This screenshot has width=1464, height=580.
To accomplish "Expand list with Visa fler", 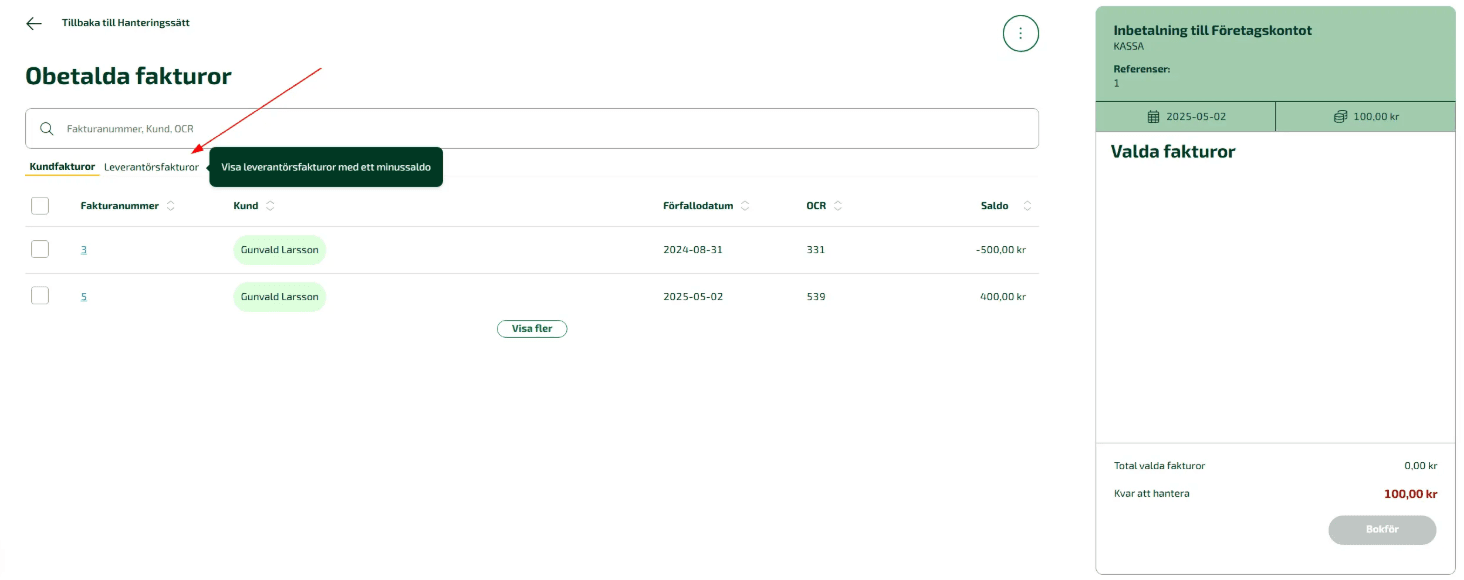I will pyautogui.click(x=531, y=329).
